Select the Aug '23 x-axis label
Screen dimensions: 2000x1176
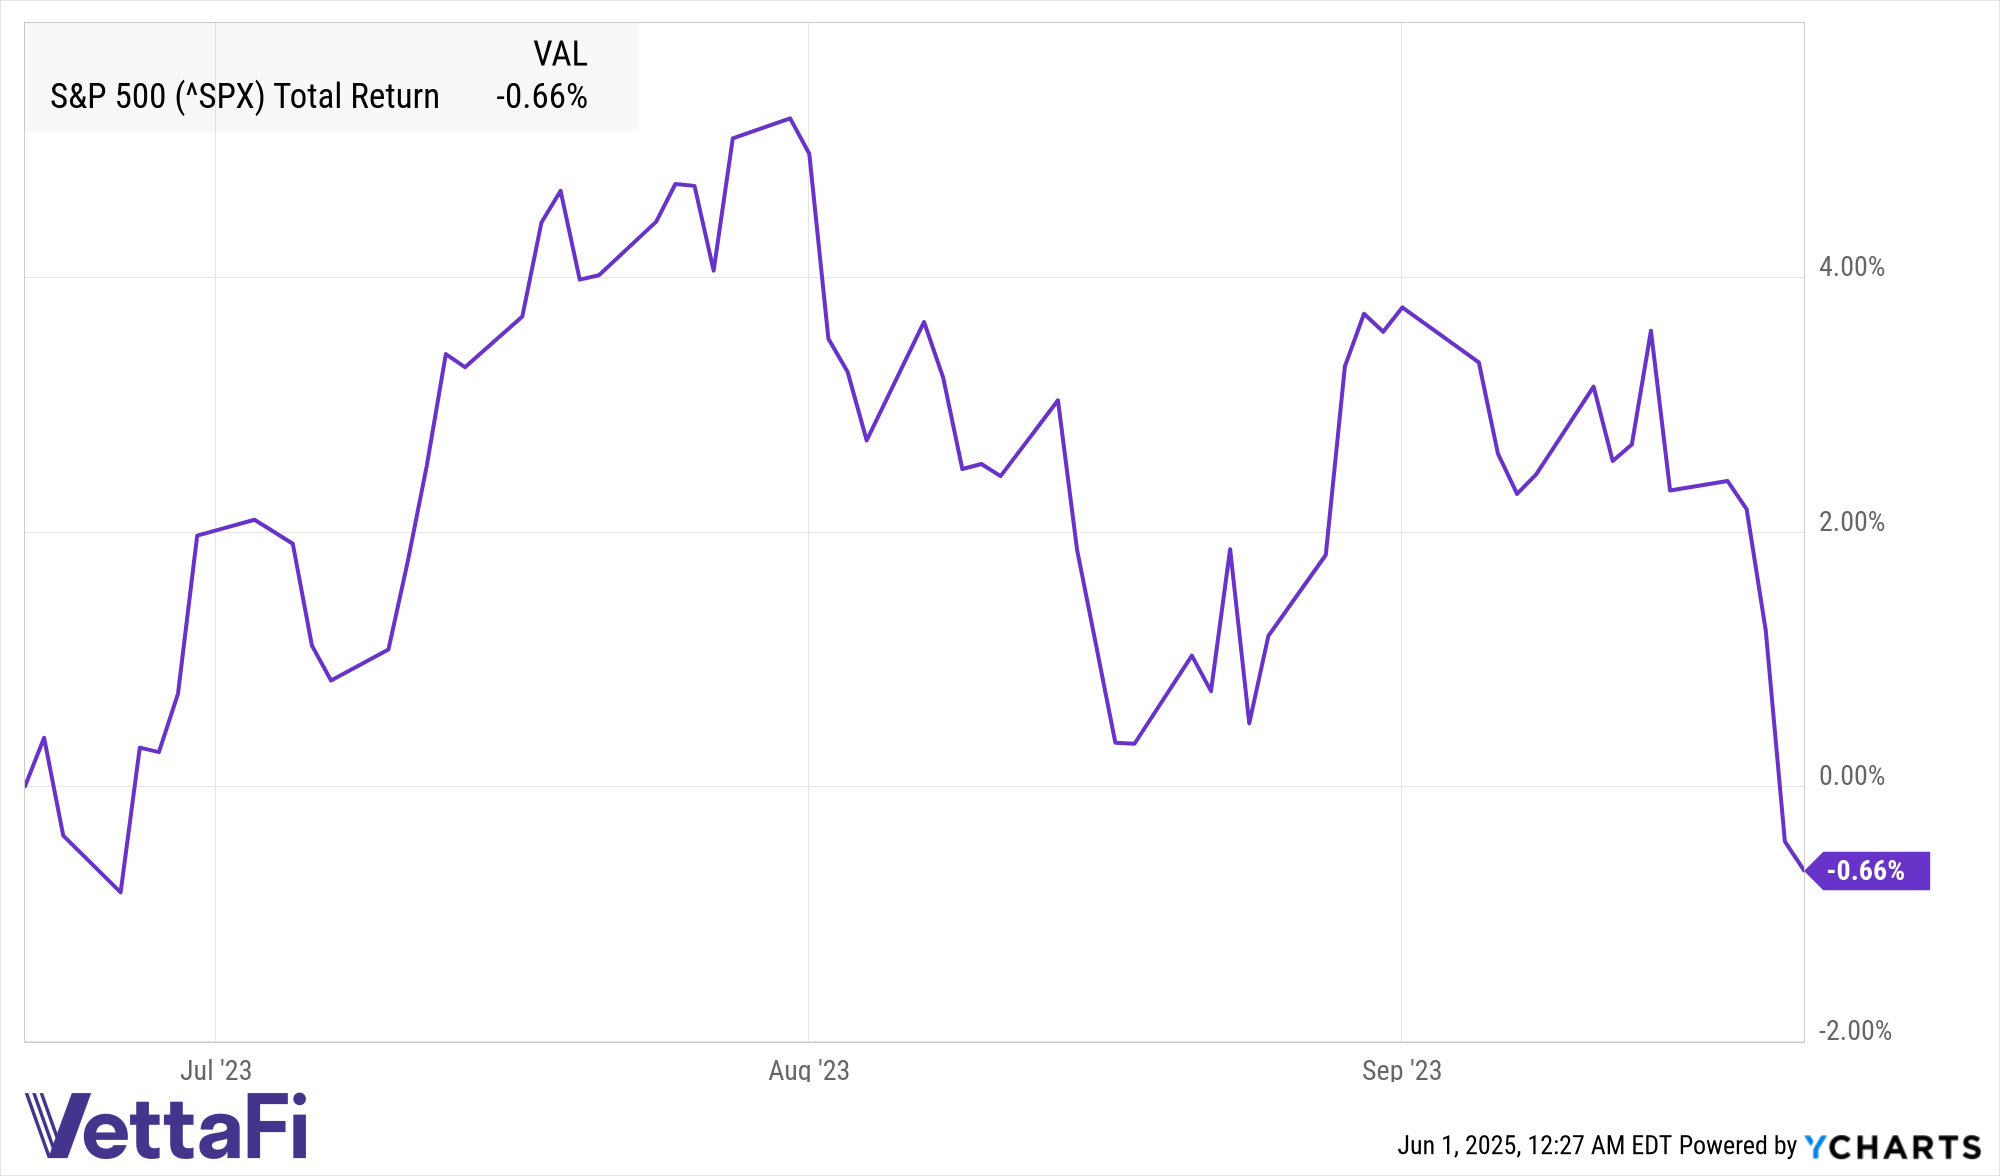[809, 1071]
